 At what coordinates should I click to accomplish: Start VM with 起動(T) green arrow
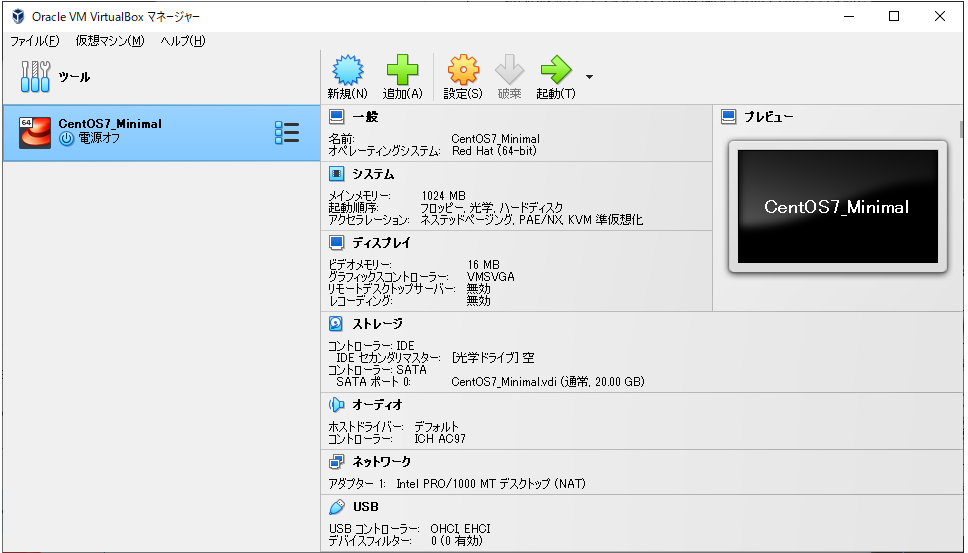pos(554,70)
